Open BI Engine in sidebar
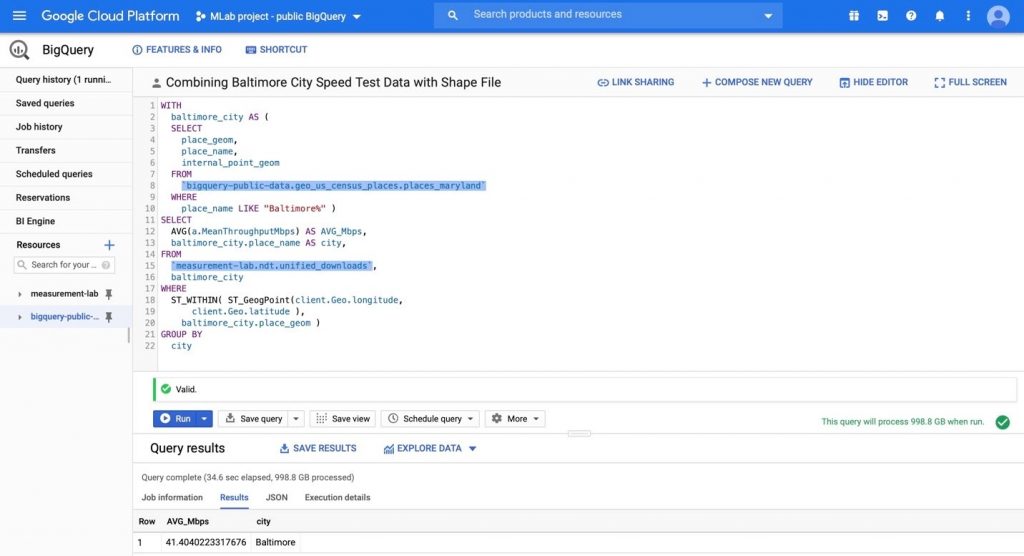 [x=35, y=221]
